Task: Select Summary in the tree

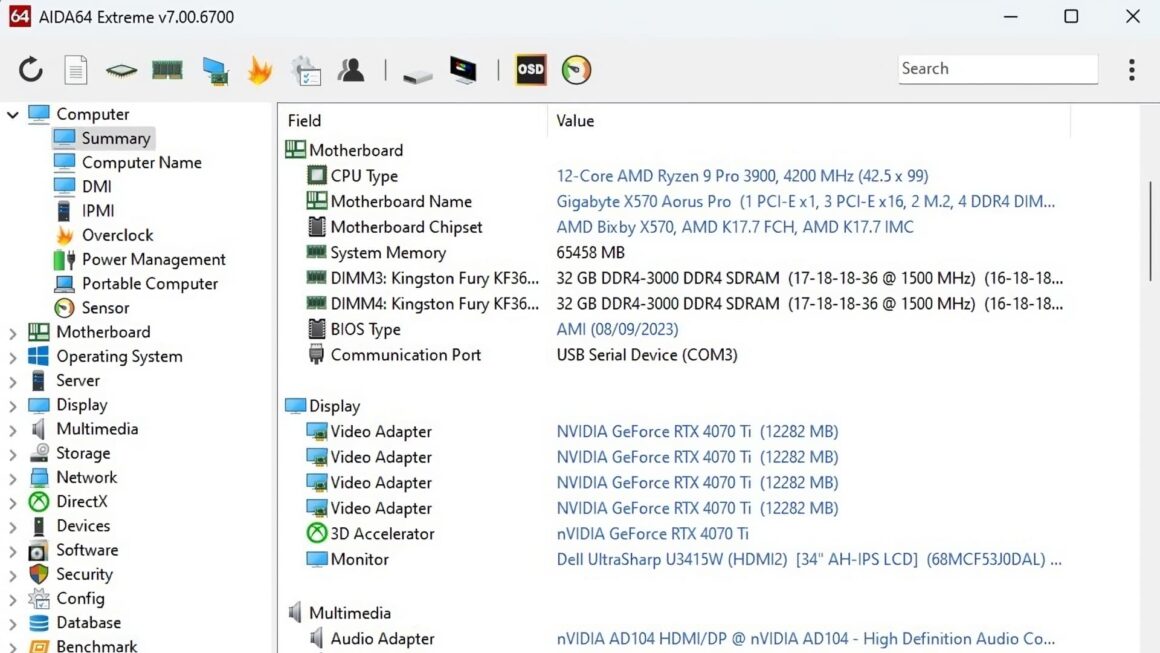Action: (115, 138)
